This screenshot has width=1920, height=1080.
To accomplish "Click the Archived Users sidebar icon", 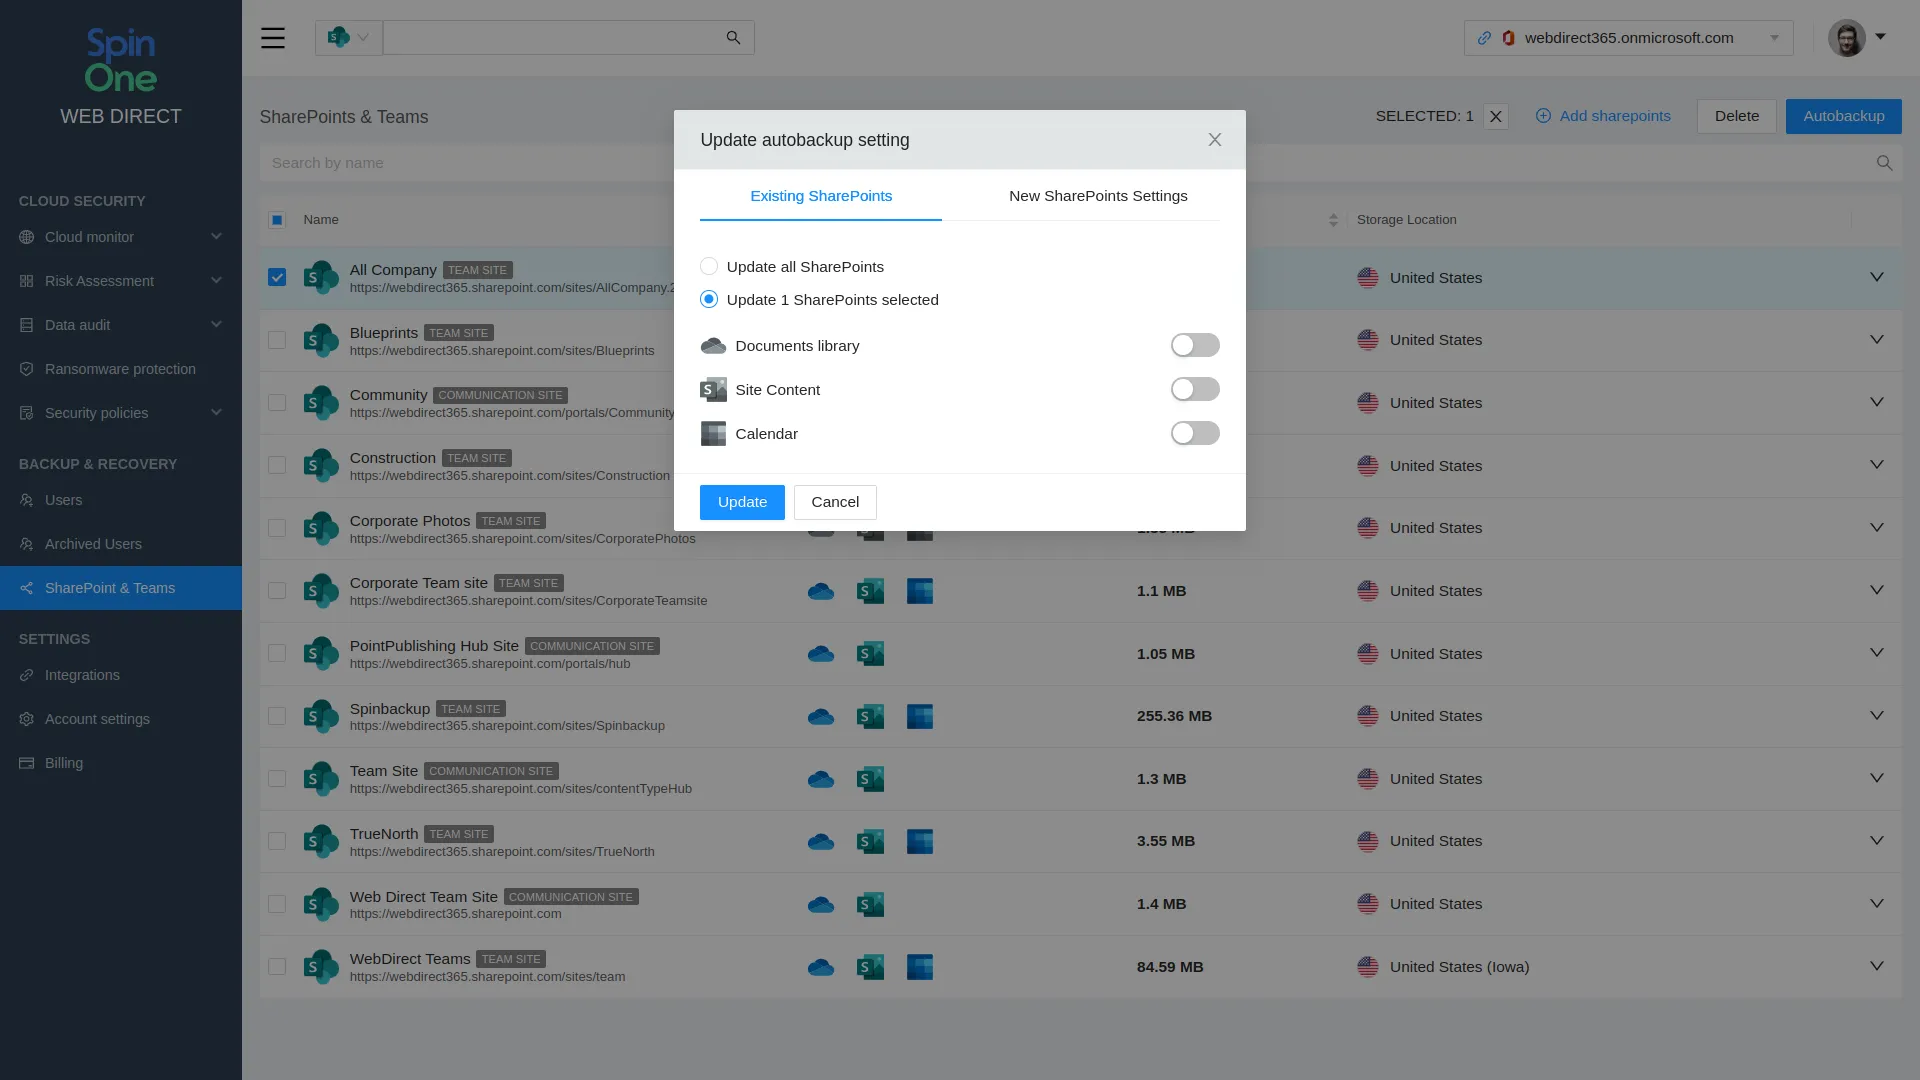I will (x=25, y=544).
